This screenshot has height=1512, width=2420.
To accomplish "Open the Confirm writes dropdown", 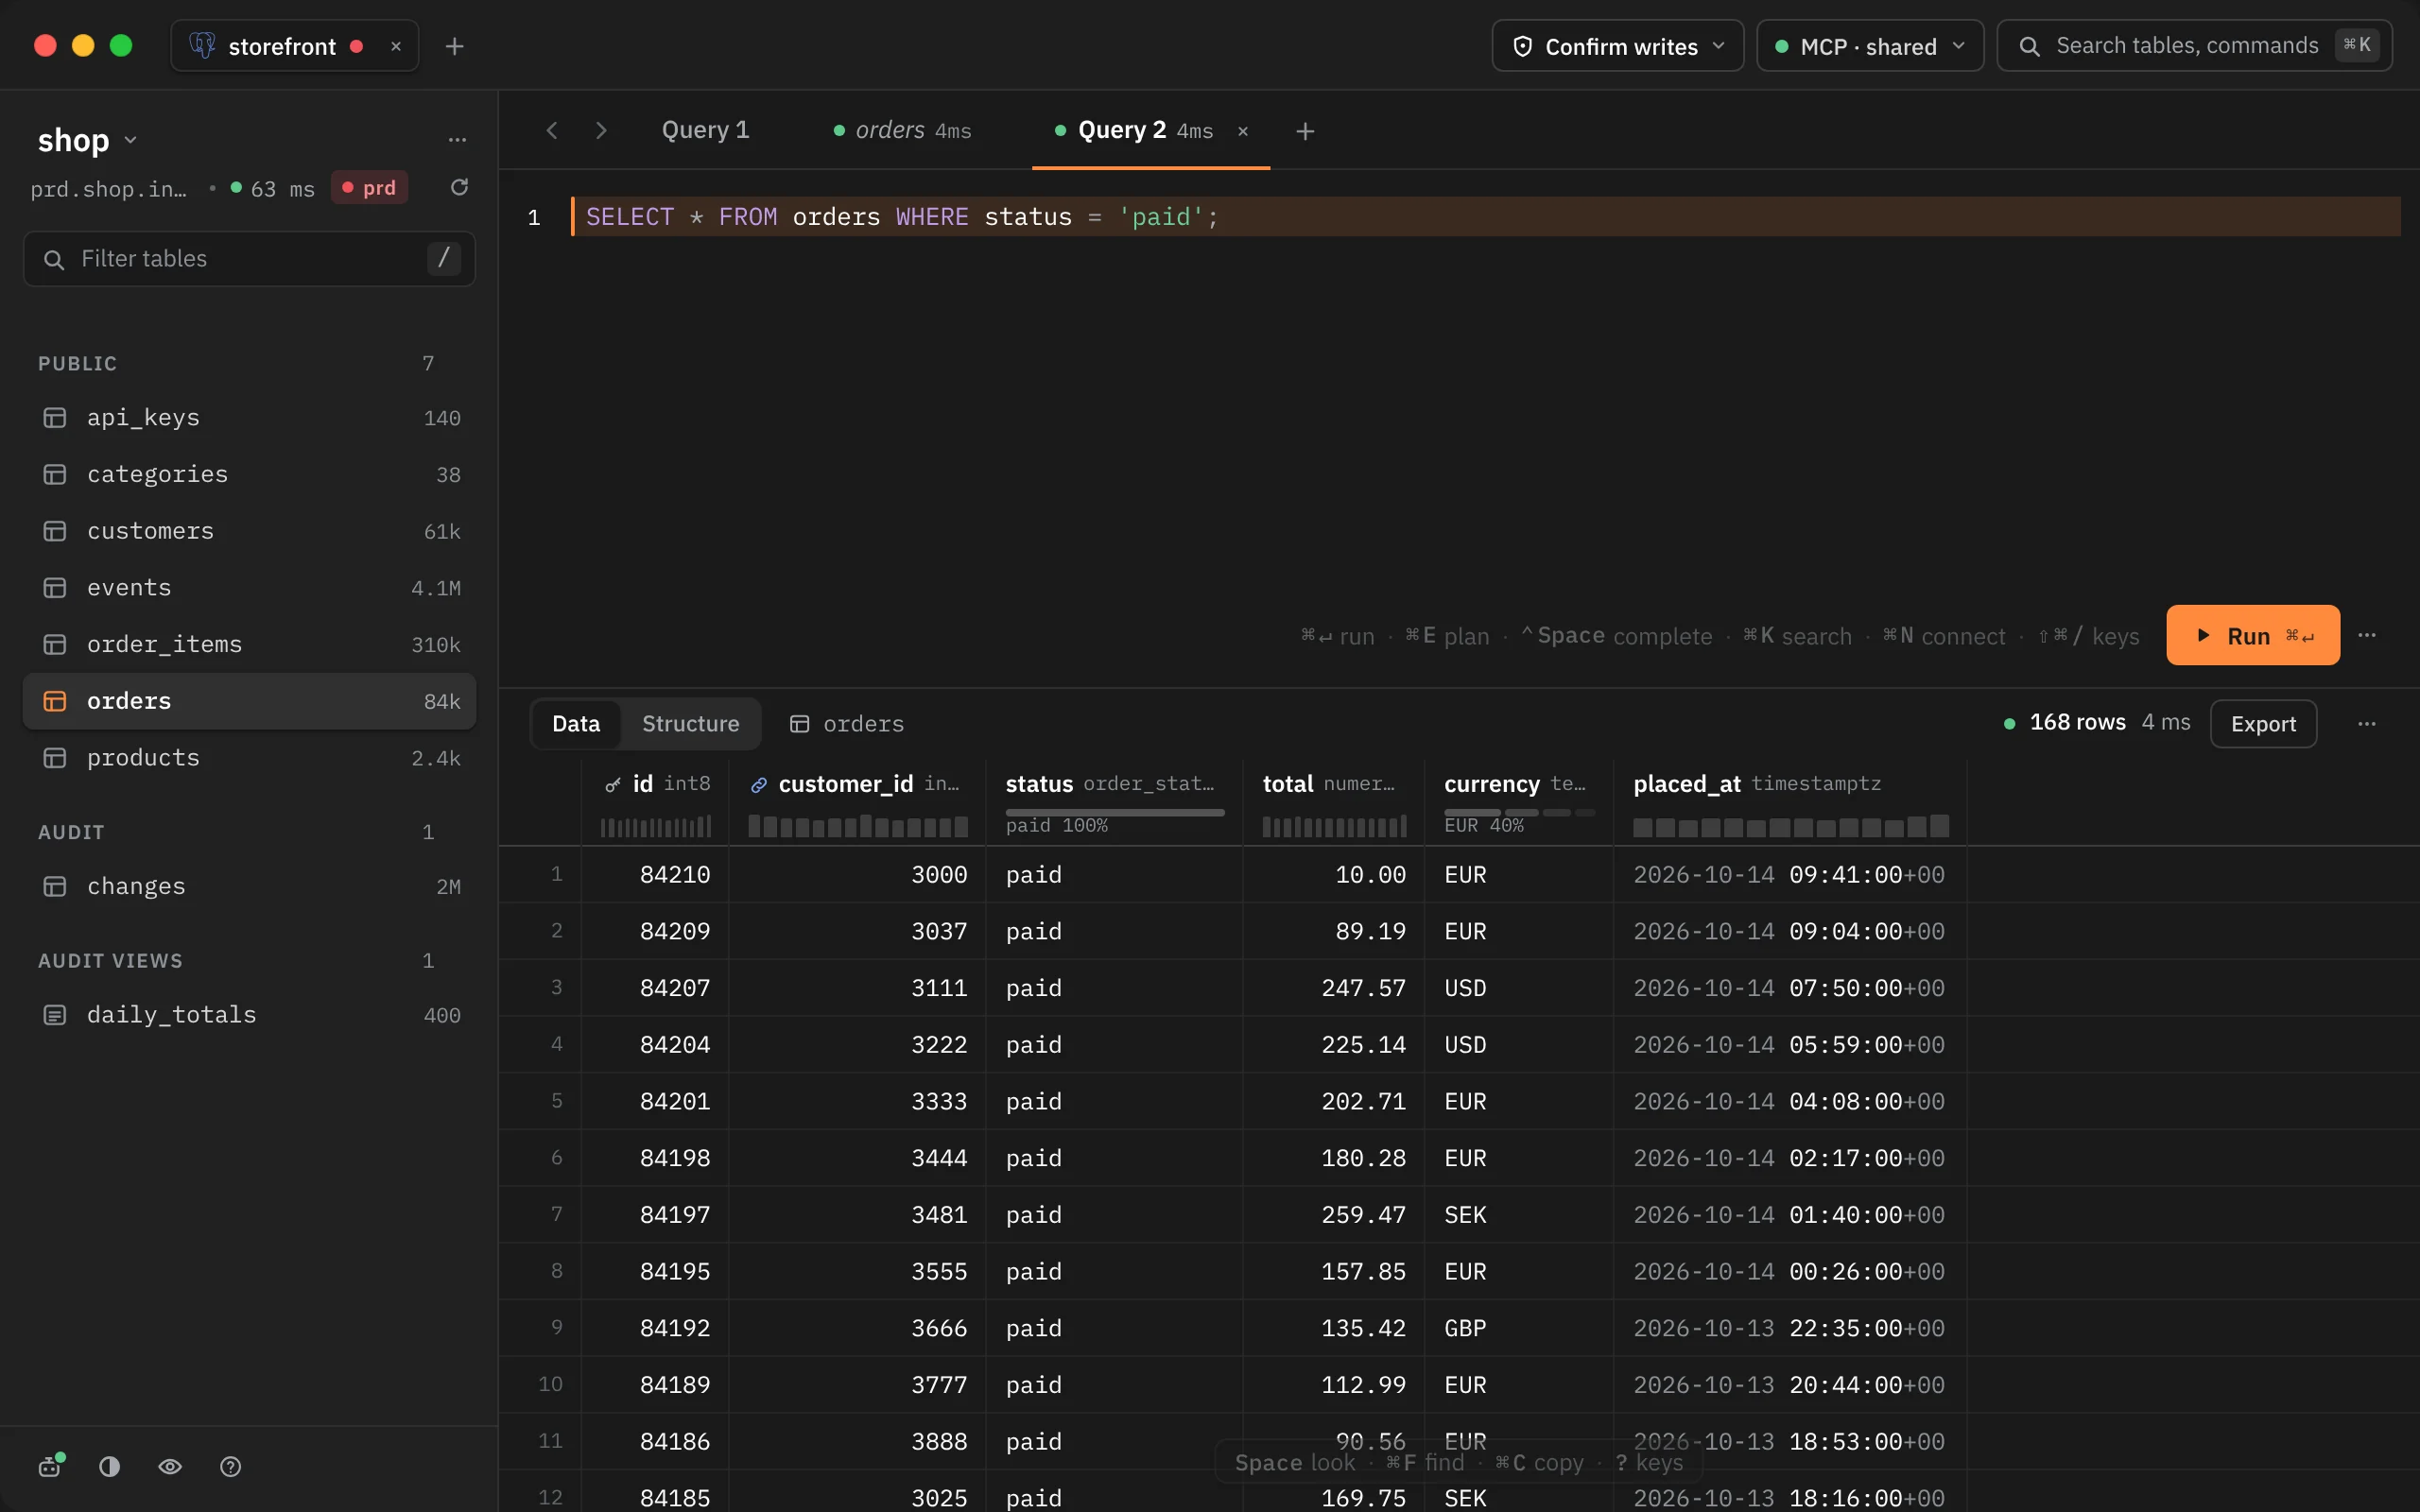I will (x=1617, y=46).
